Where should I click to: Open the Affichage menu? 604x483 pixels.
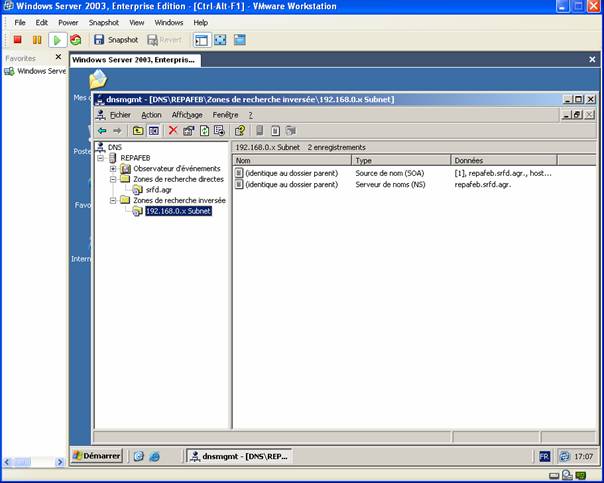coord(187,115)
